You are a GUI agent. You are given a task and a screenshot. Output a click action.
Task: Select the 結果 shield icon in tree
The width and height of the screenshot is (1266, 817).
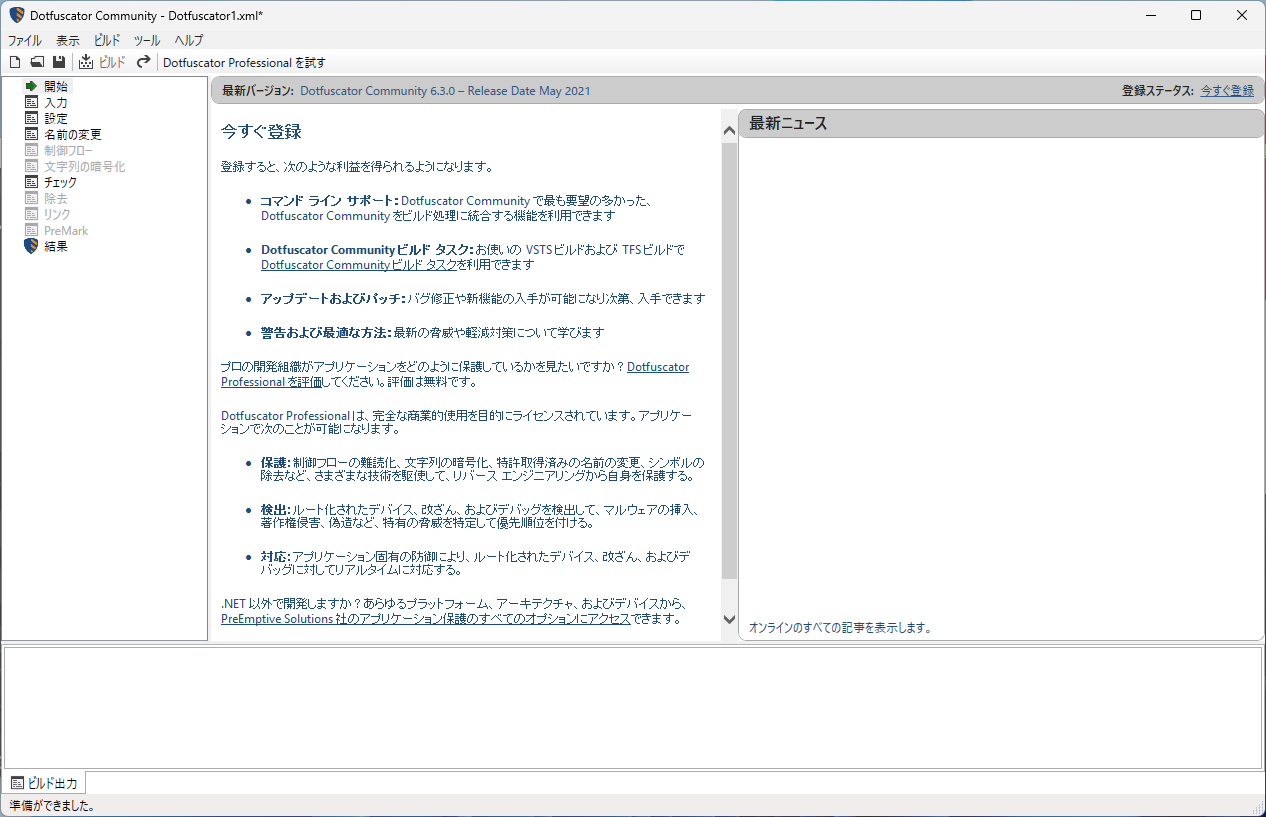[31, 246]
